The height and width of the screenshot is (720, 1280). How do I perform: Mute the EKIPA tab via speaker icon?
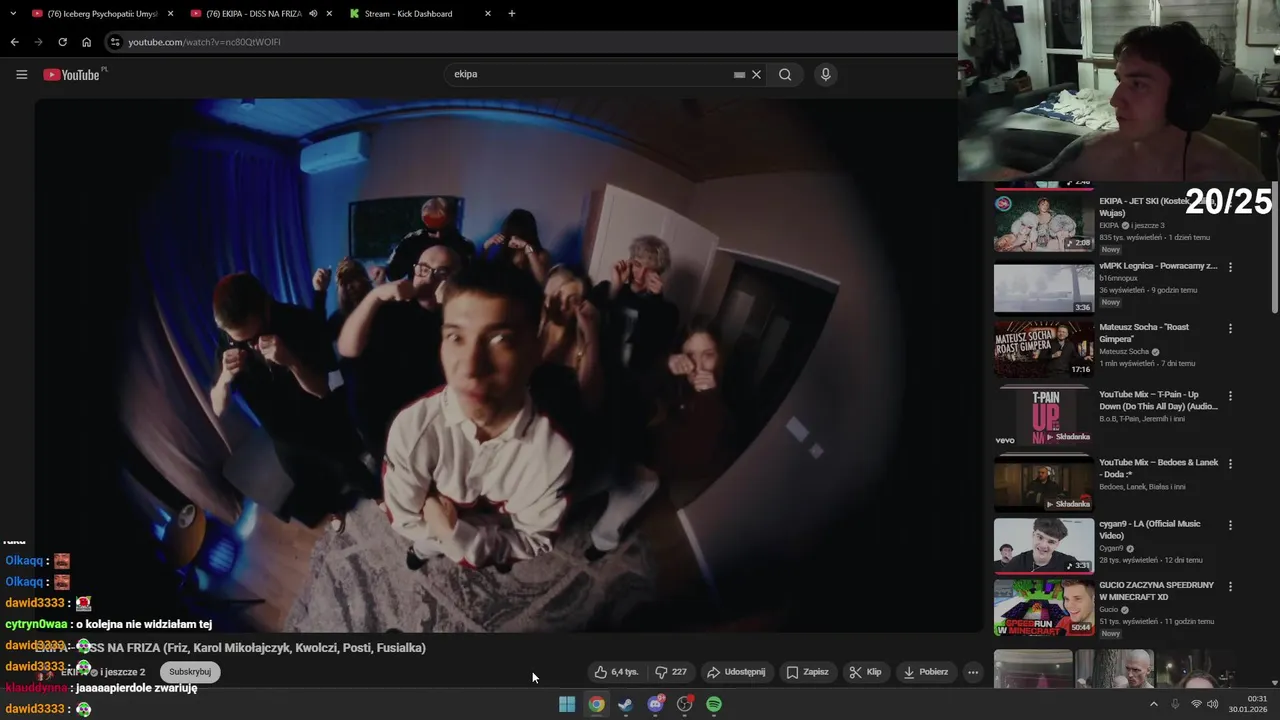(313, 14)
